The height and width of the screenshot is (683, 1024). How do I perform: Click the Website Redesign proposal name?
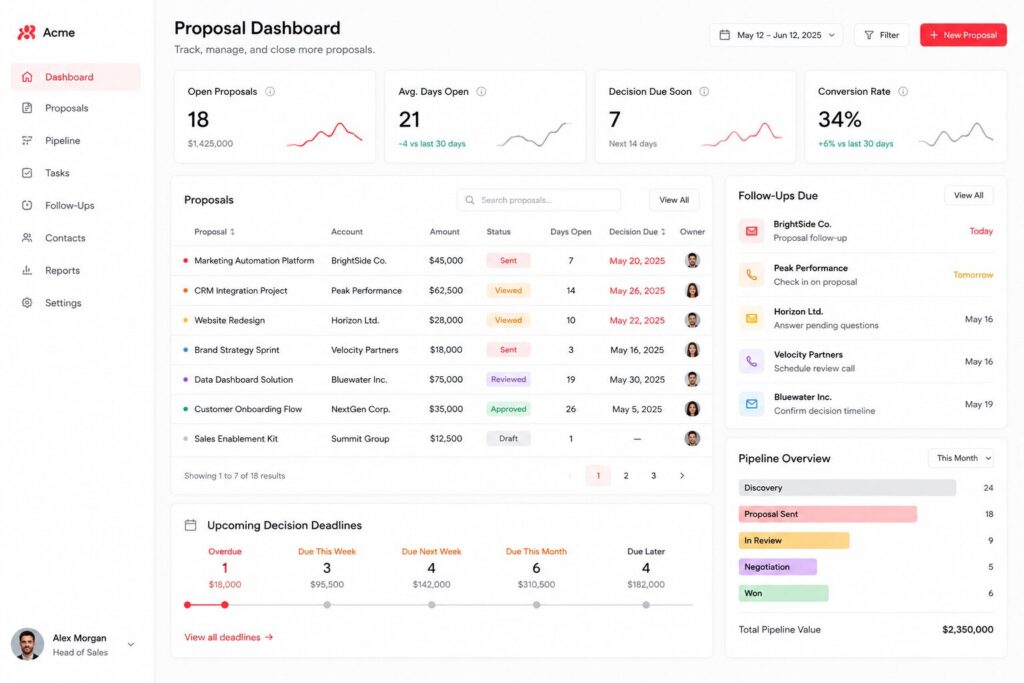(x=229, y=321)
